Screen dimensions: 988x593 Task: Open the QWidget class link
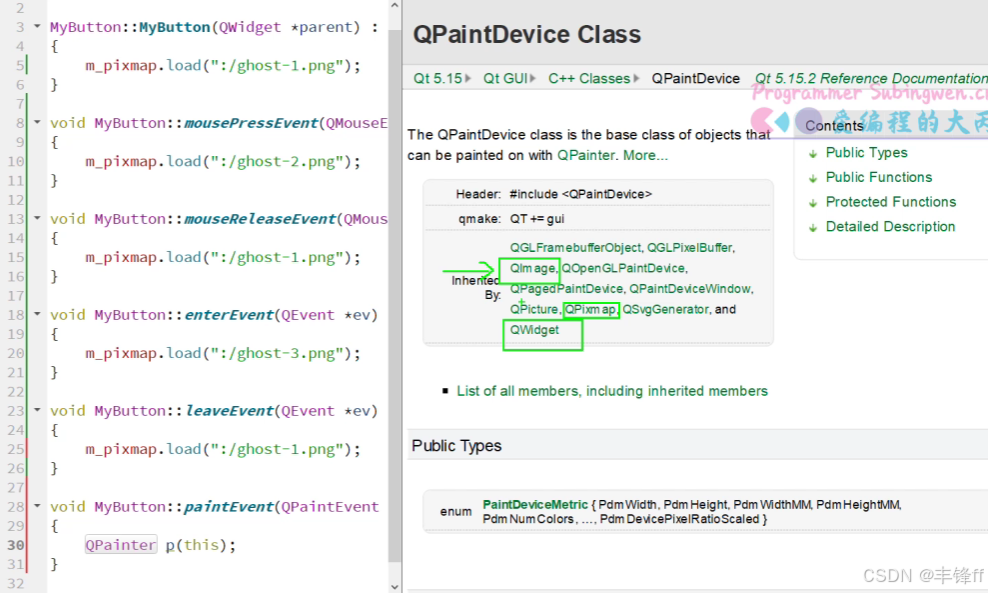click(534, 330)
